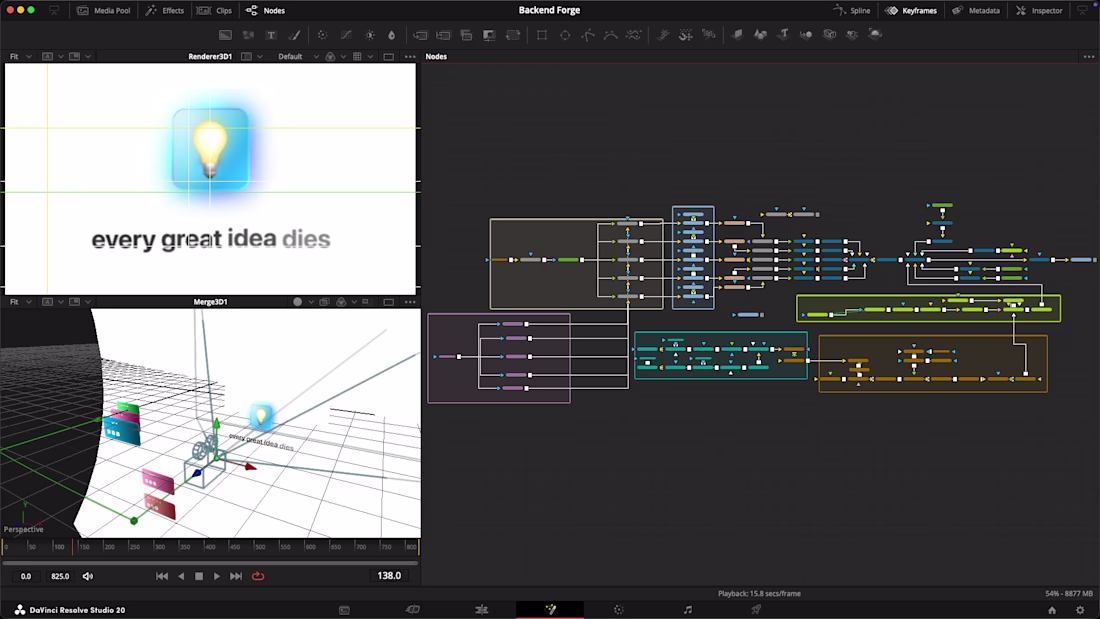Add a Transform node from toolbar

[x=513, y=34]
